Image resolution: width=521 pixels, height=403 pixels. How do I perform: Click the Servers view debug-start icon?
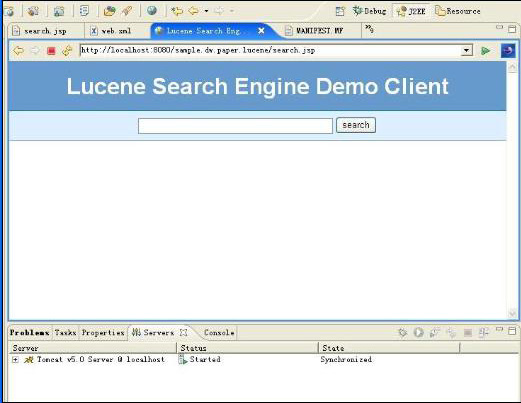click(403, 332)
